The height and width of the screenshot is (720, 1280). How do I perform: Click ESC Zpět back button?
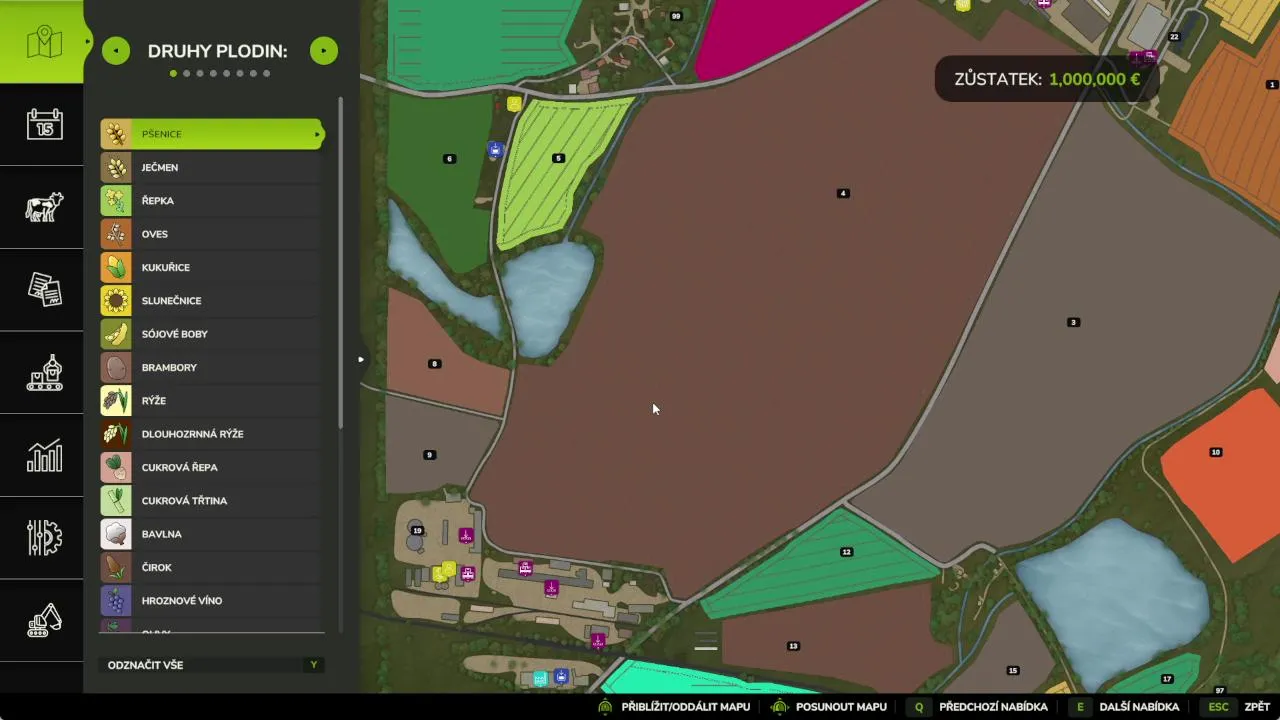[x=1238, y=707]
